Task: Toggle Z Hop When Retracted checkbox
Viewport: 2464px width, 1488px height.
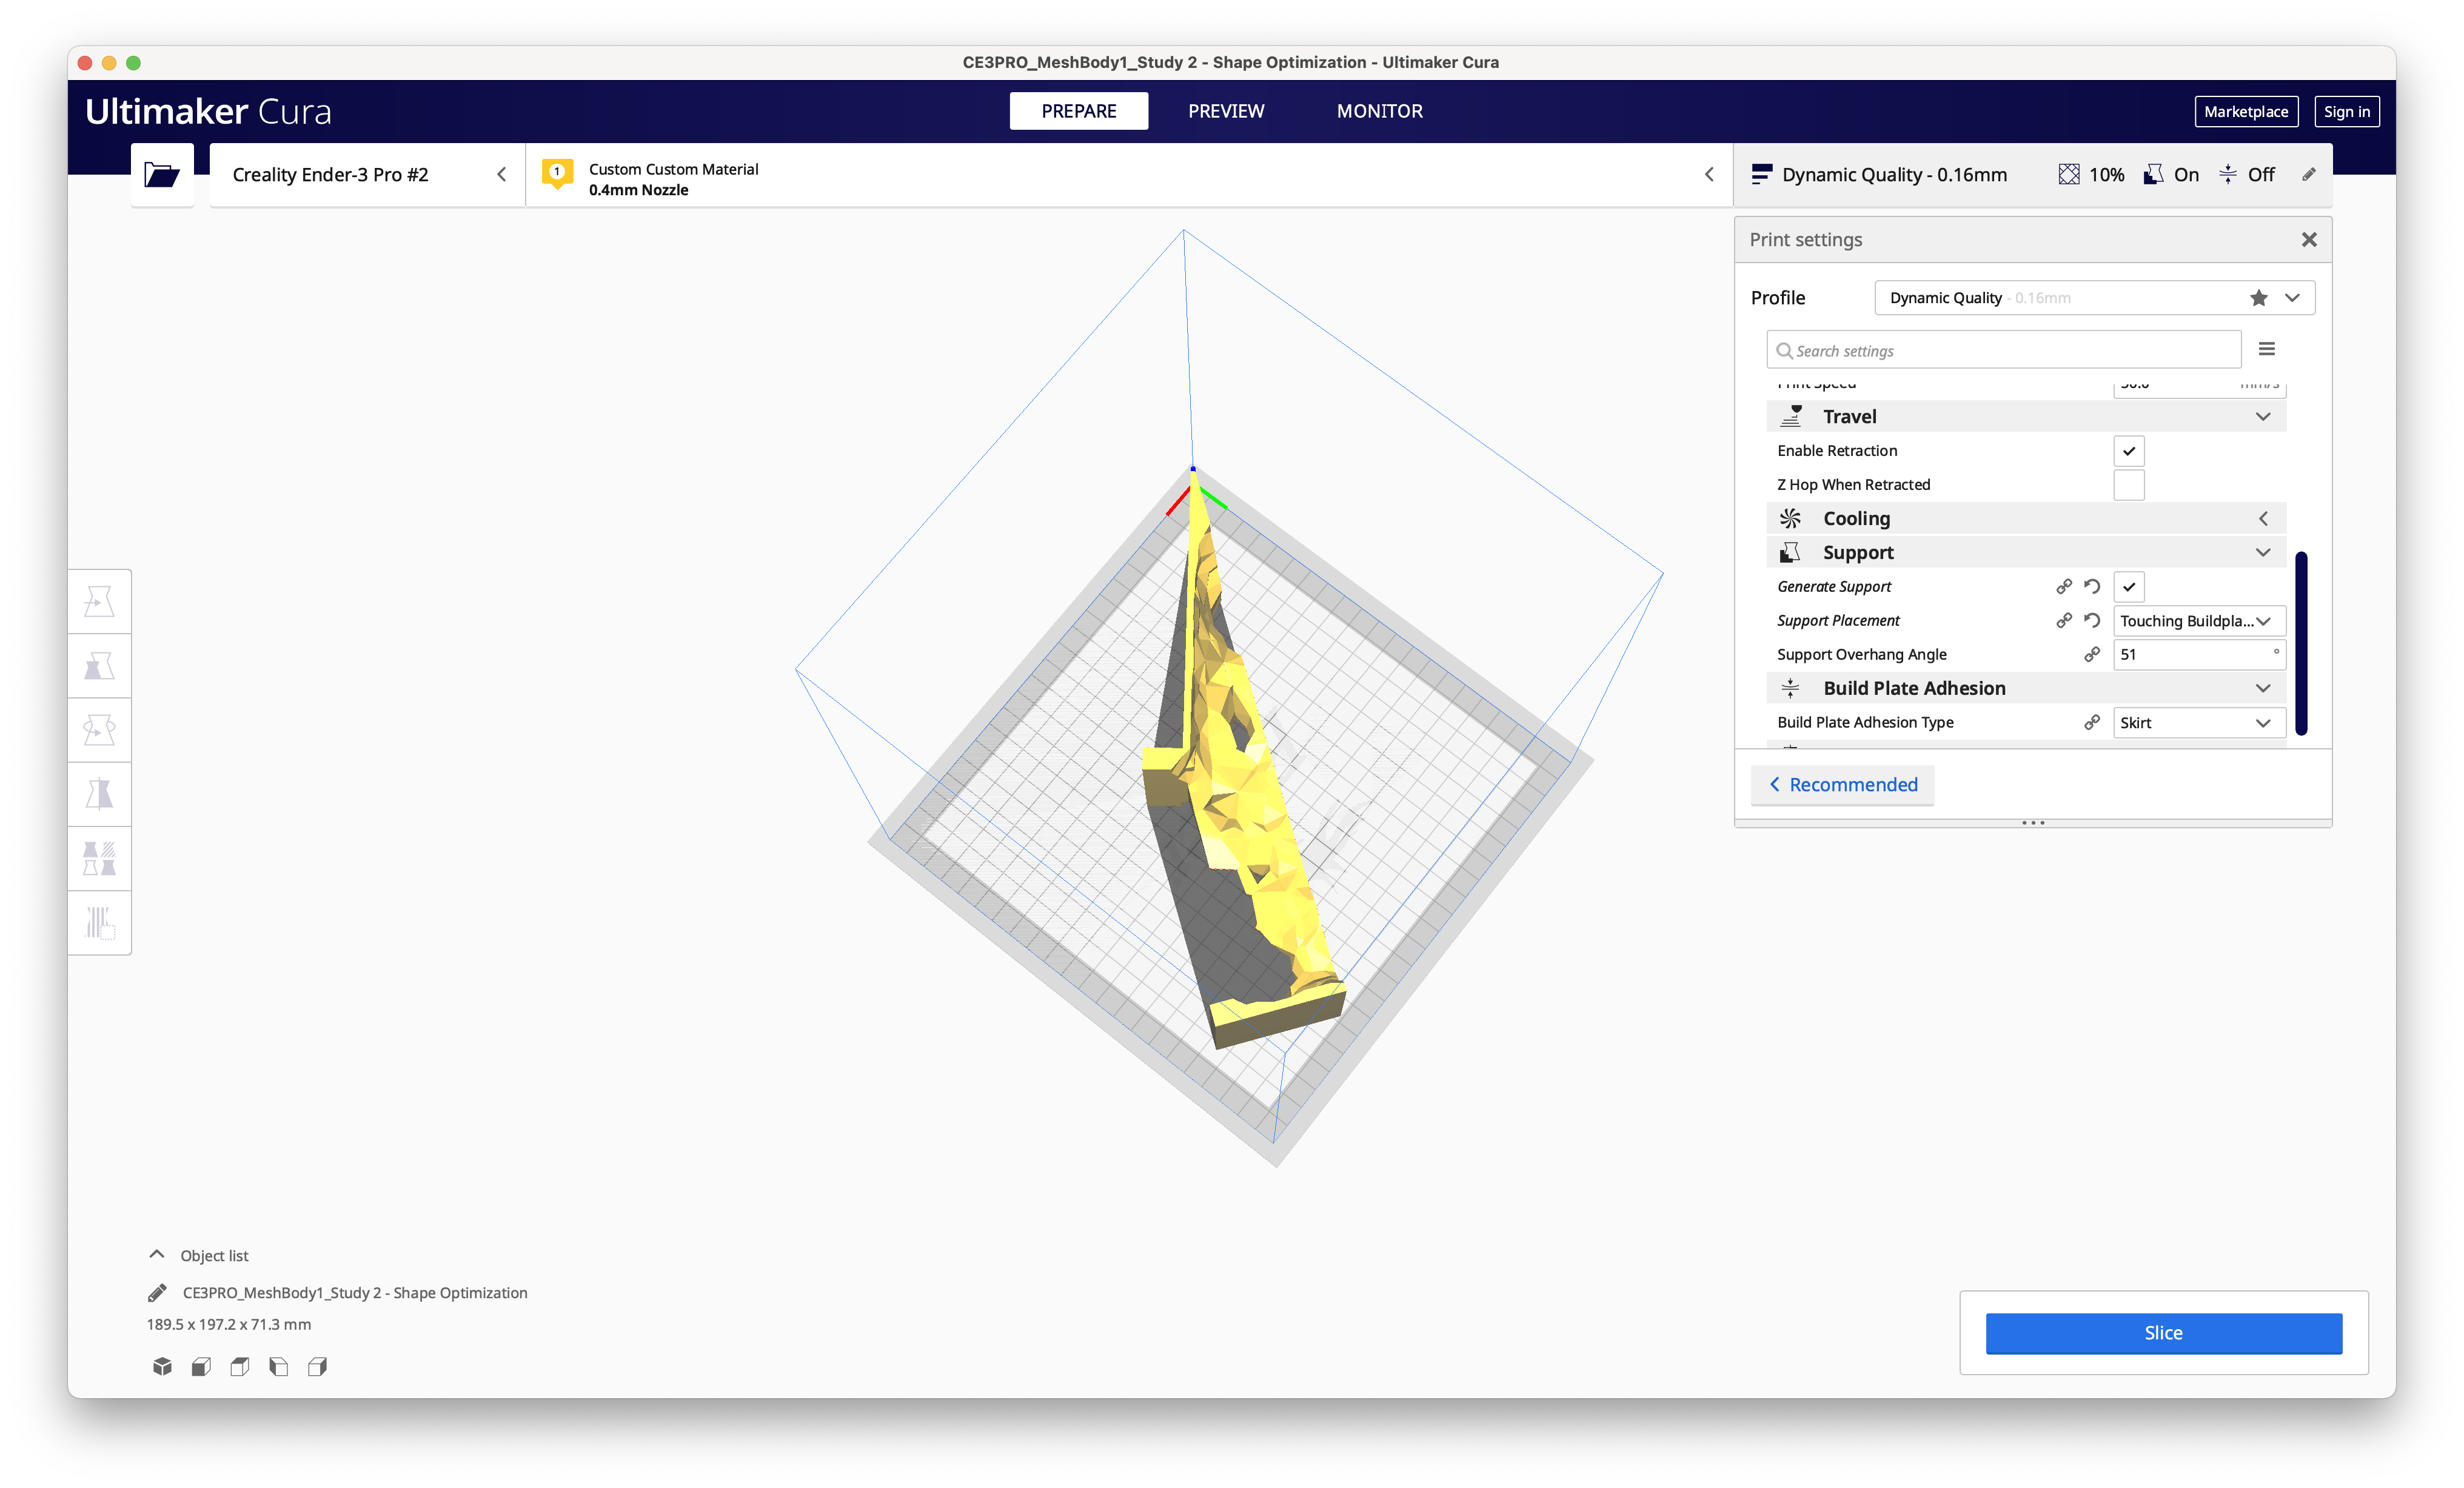Action: tap(2129, 485)
